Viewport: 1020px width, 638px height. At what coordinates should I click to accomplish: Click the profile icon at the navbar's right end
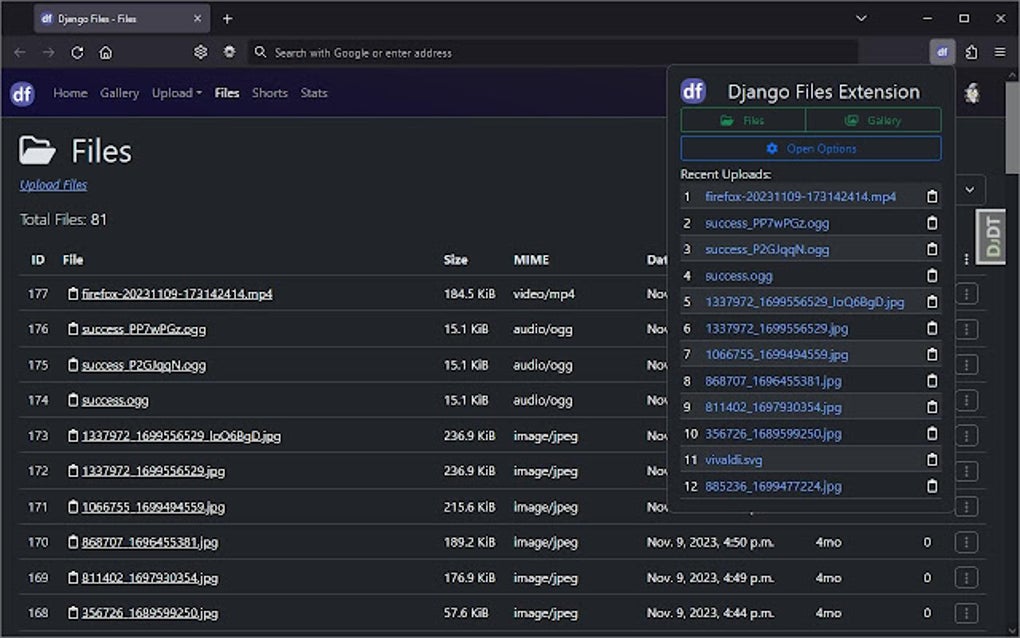pos(972,92)
